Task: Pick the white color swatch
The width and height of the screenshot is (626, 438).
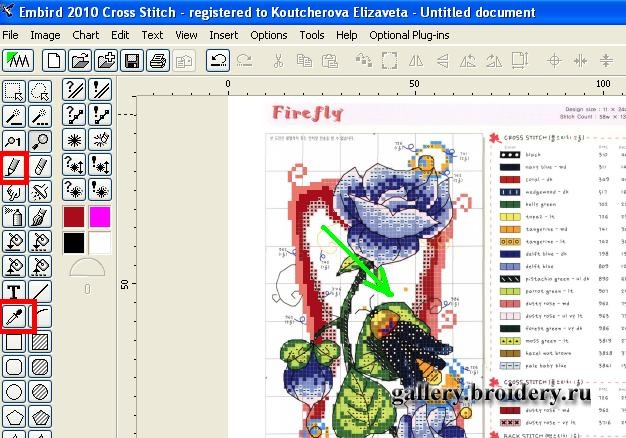Action: click(100, 243)
